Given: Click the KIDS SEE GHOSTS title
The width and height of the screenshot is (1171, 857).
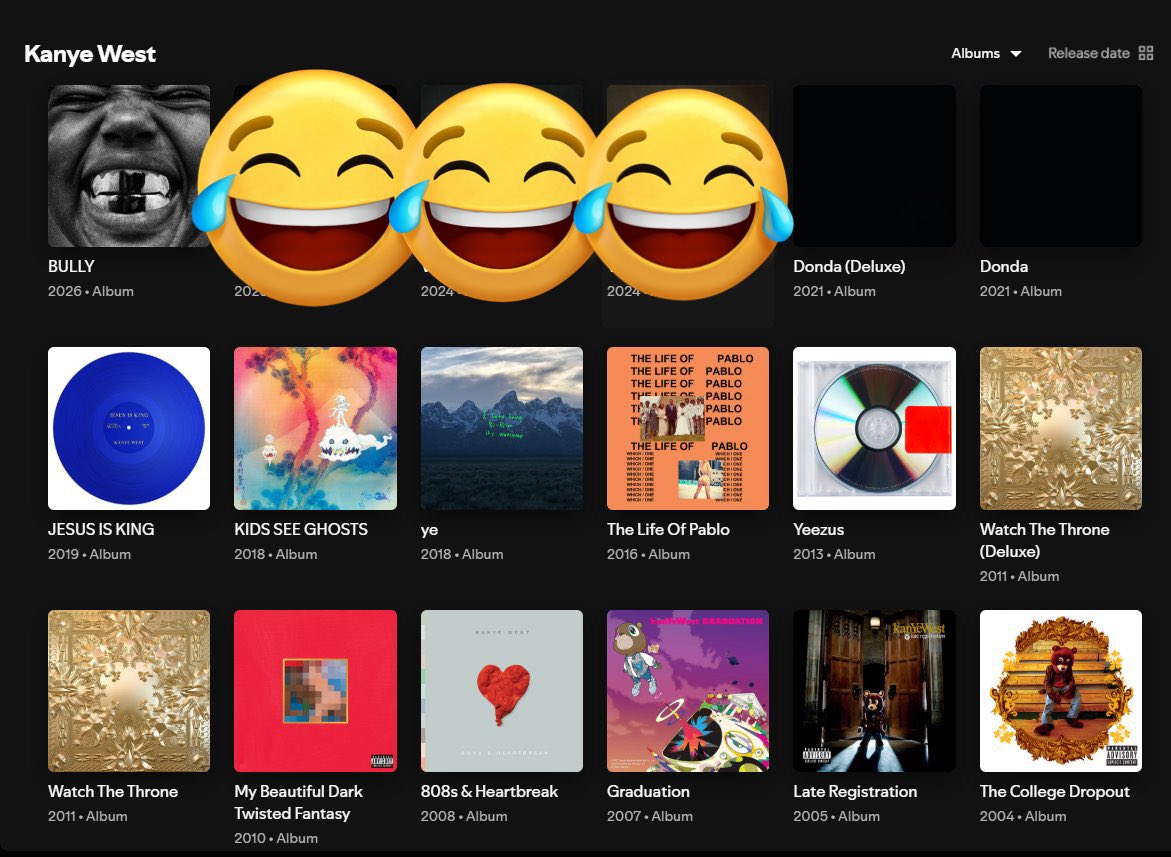Looking at the screenshot, I should click(x=301, y=529).
